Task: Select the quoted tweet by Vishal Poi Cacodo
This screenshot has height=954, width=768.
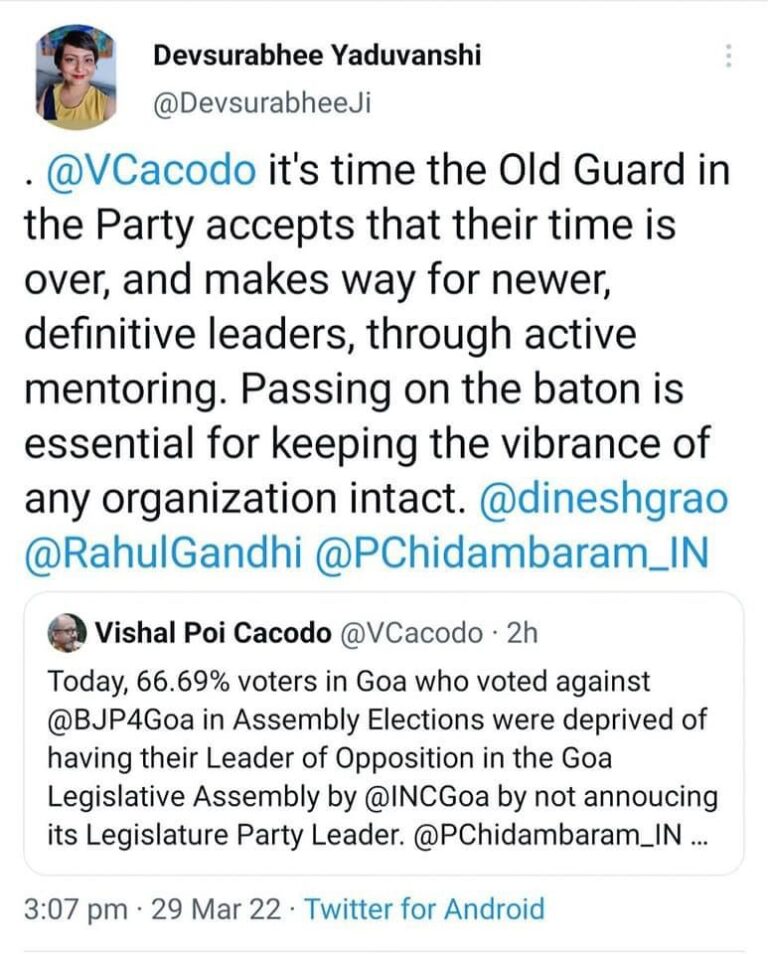Action: click(x=384, y=730)
